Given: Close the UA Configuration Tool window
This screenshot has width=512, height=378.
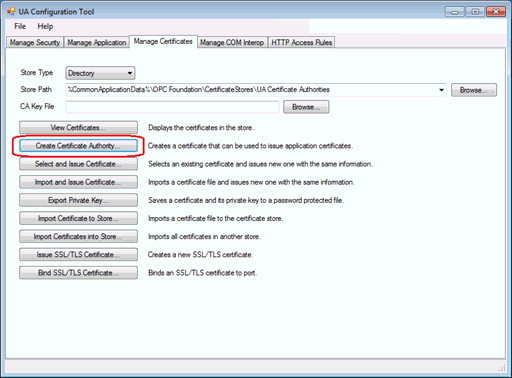Looking at the screenshot, I should (496, 12).
